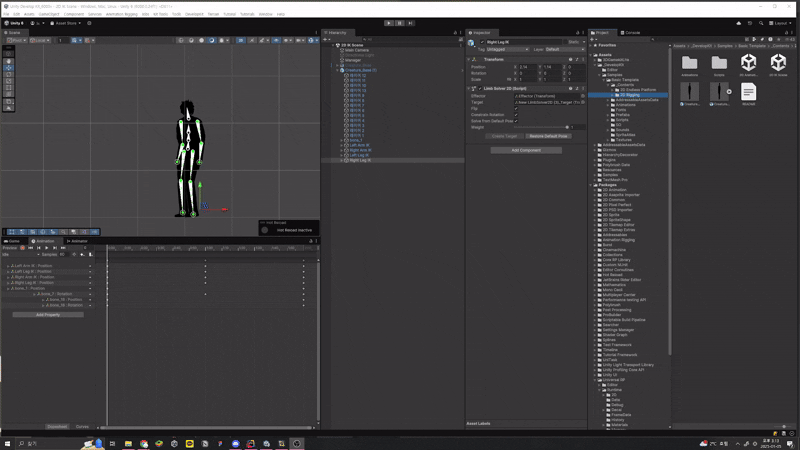This screenshot has width=800, height=450.
Task: Select the Rotate tool in Scene toolbar
Action: pos(9,74)
